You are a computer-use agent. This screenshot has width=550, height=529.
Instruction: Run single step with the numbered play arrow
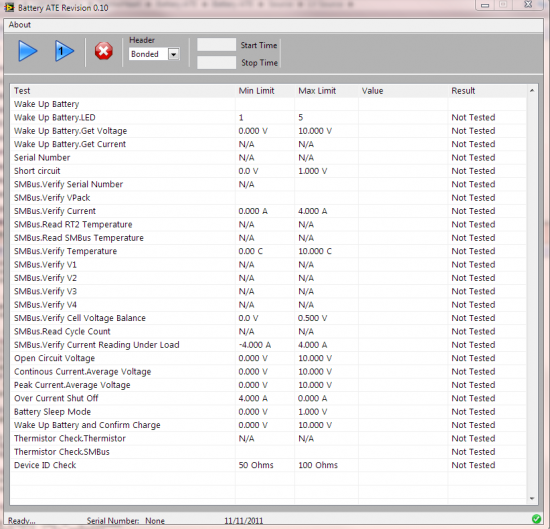64,51
